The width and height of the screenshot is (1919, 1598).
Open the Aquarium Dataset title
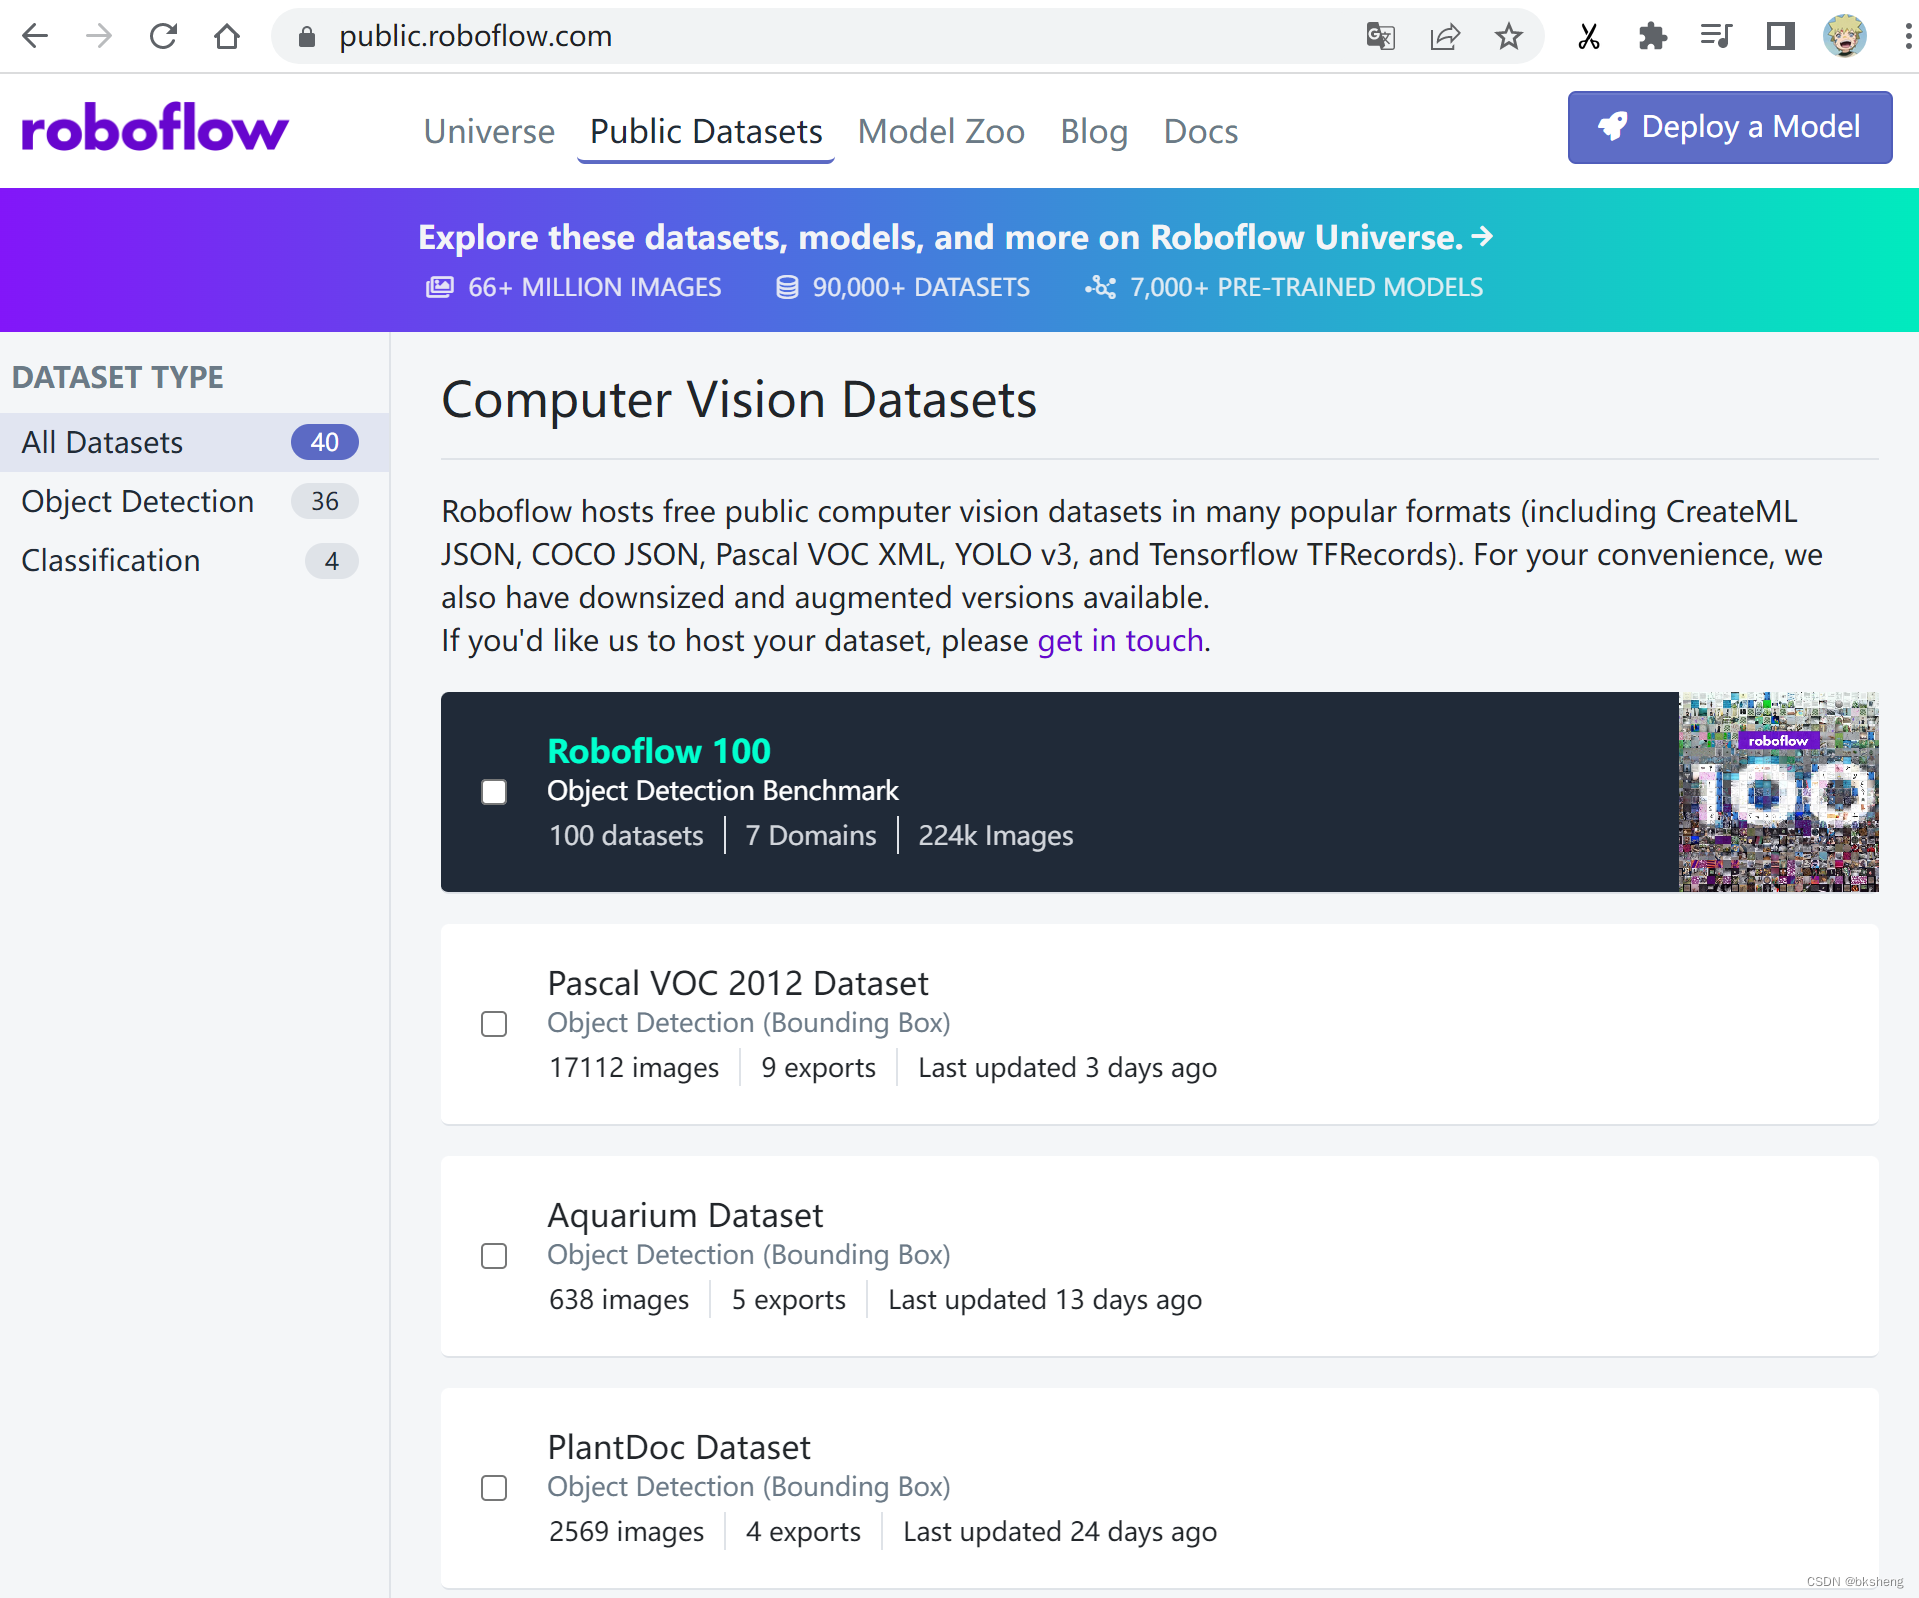[x=685, y=1215]
